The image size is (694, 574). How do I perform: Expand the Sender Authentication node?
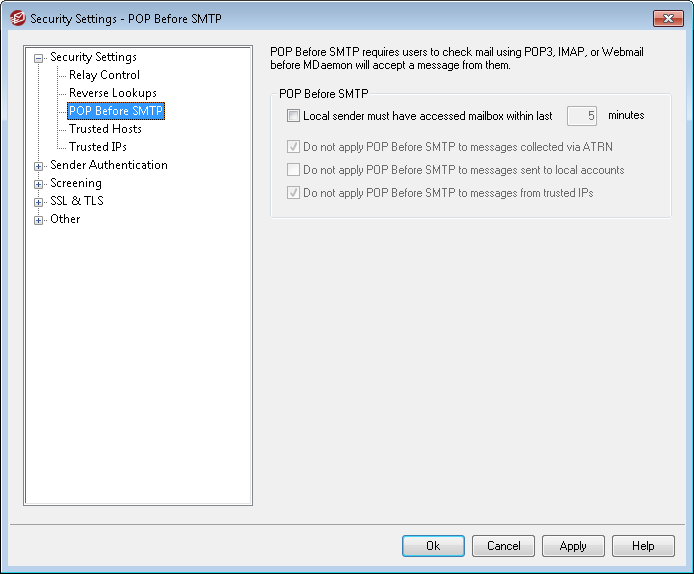39,166
